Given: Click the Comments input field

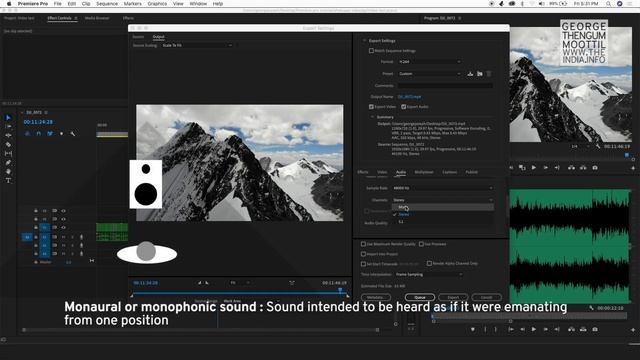Looking at the screenshot, I should [445, 86].
